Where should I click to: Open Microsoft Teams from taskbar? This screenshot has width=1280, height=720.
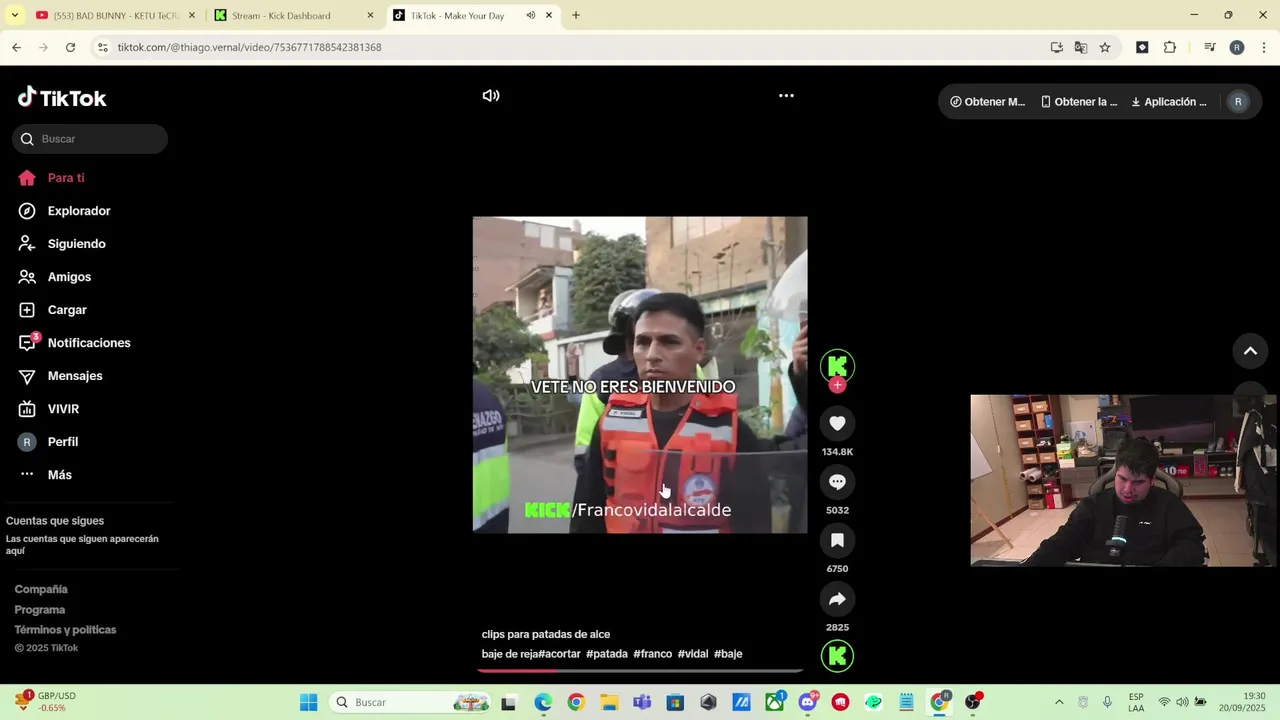pos(642,703)
